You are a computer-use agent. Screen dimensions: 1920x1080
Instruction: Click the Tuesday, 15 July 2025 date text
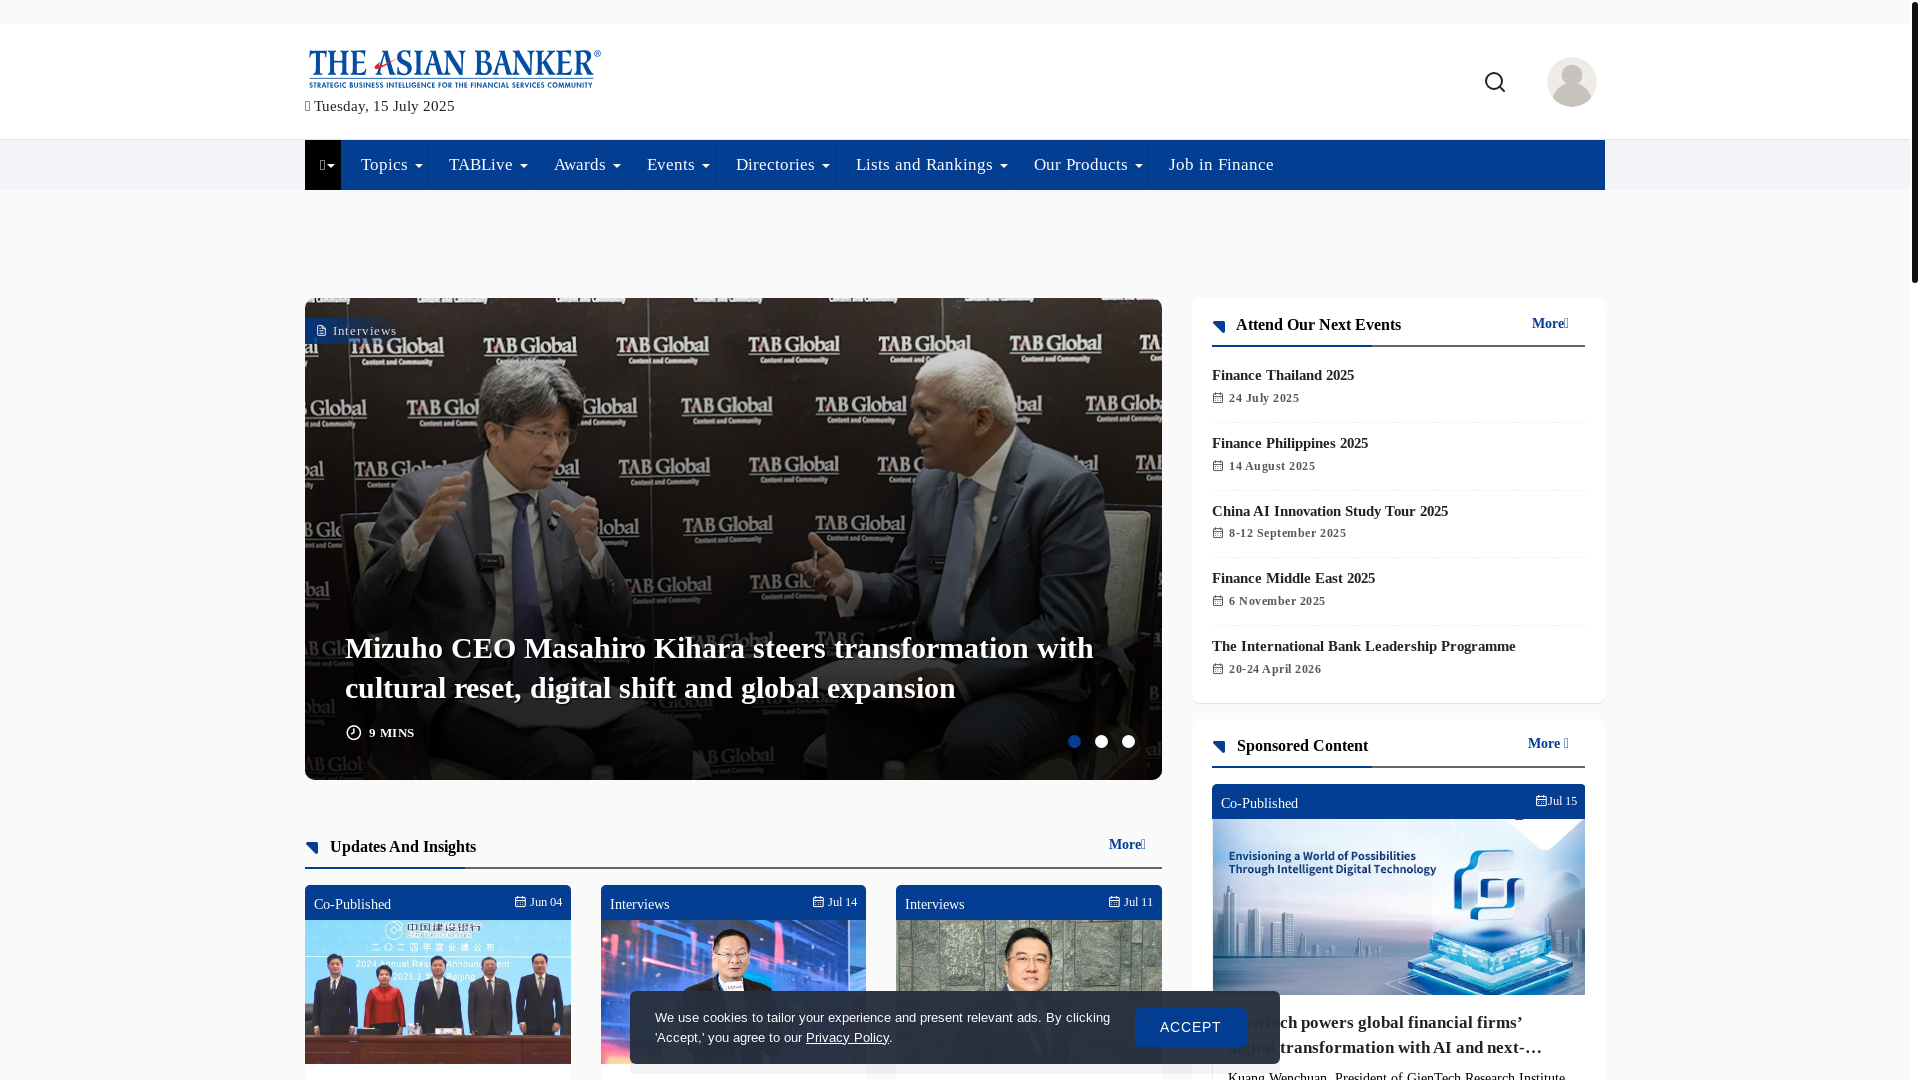pyautogui.click(x=384, y=106)
